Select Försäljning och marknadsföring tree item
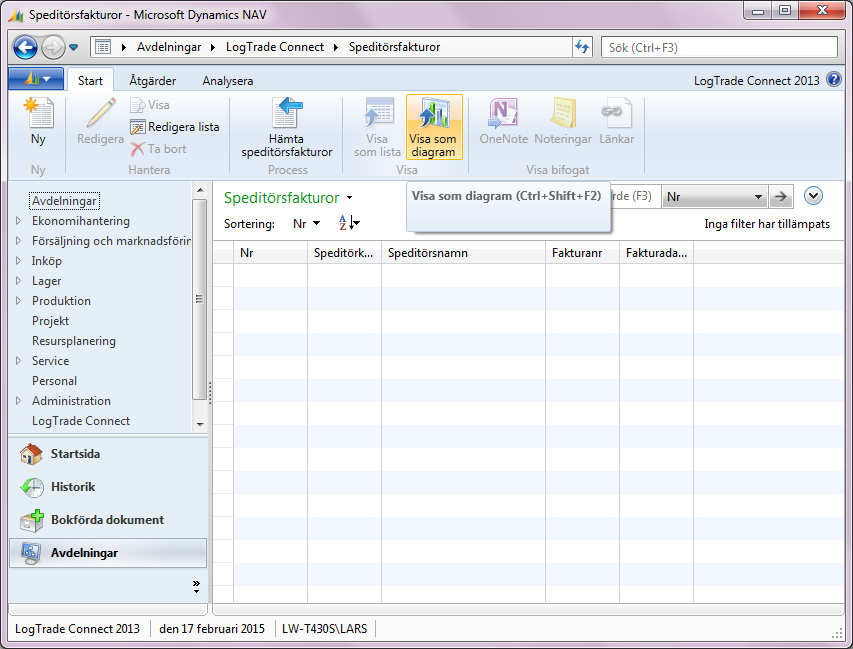This screenshot has height=649, width=853. point(111,241)
